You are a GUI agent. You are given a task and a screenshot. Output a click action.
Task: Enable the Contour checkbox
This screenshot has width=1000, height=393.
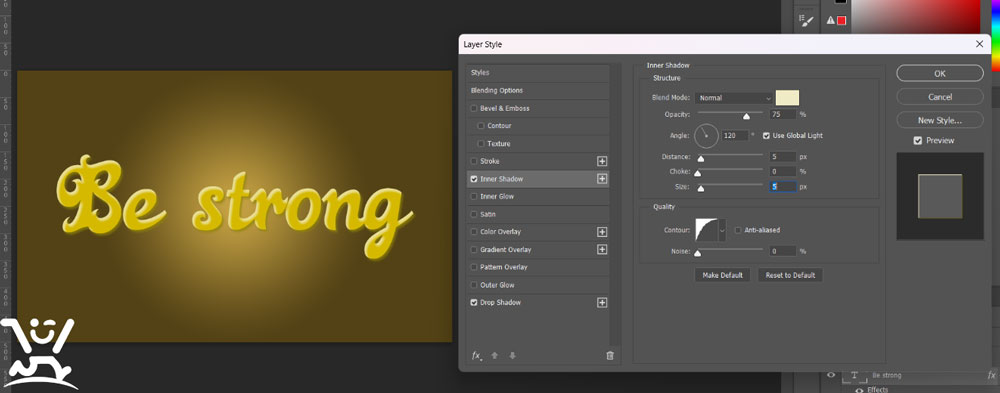481,126
